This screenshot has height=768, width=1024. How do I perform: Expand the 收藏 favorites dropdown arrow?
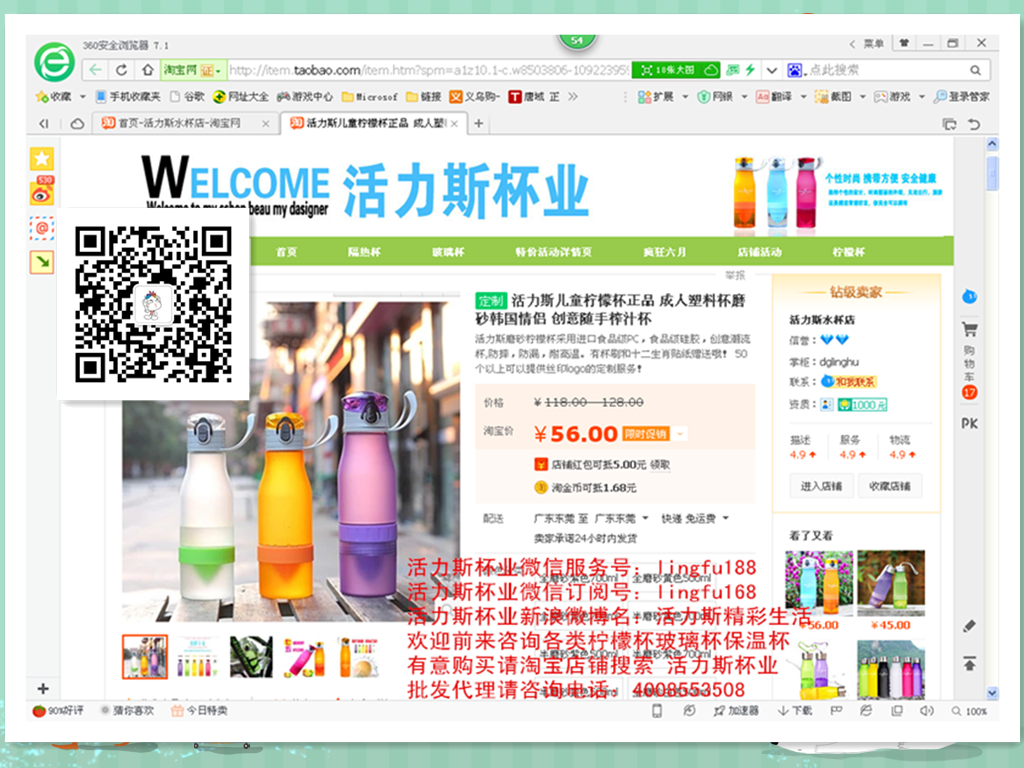[83, 97]
